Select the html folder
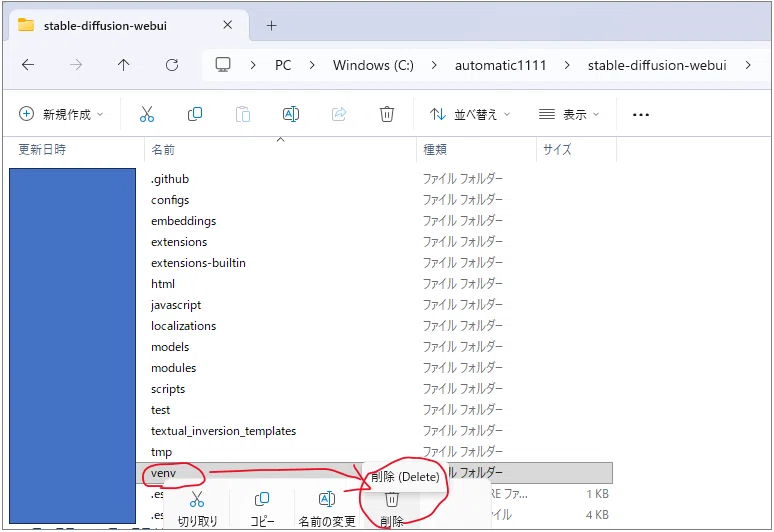This screenshot has height=532, width=774. [163, 284]
